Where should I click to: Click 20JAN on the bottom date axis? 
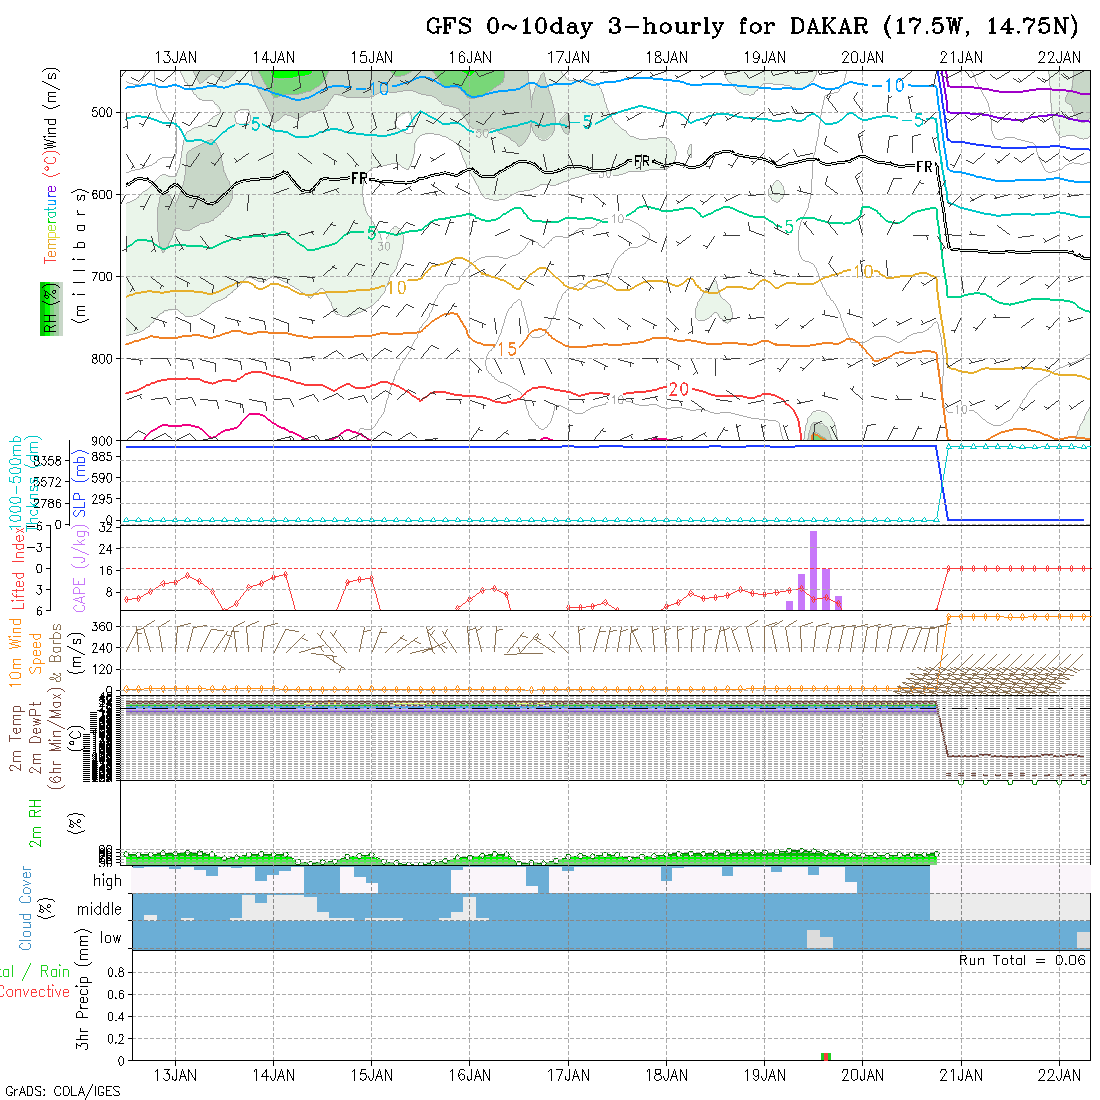[x=862, y=1075]
